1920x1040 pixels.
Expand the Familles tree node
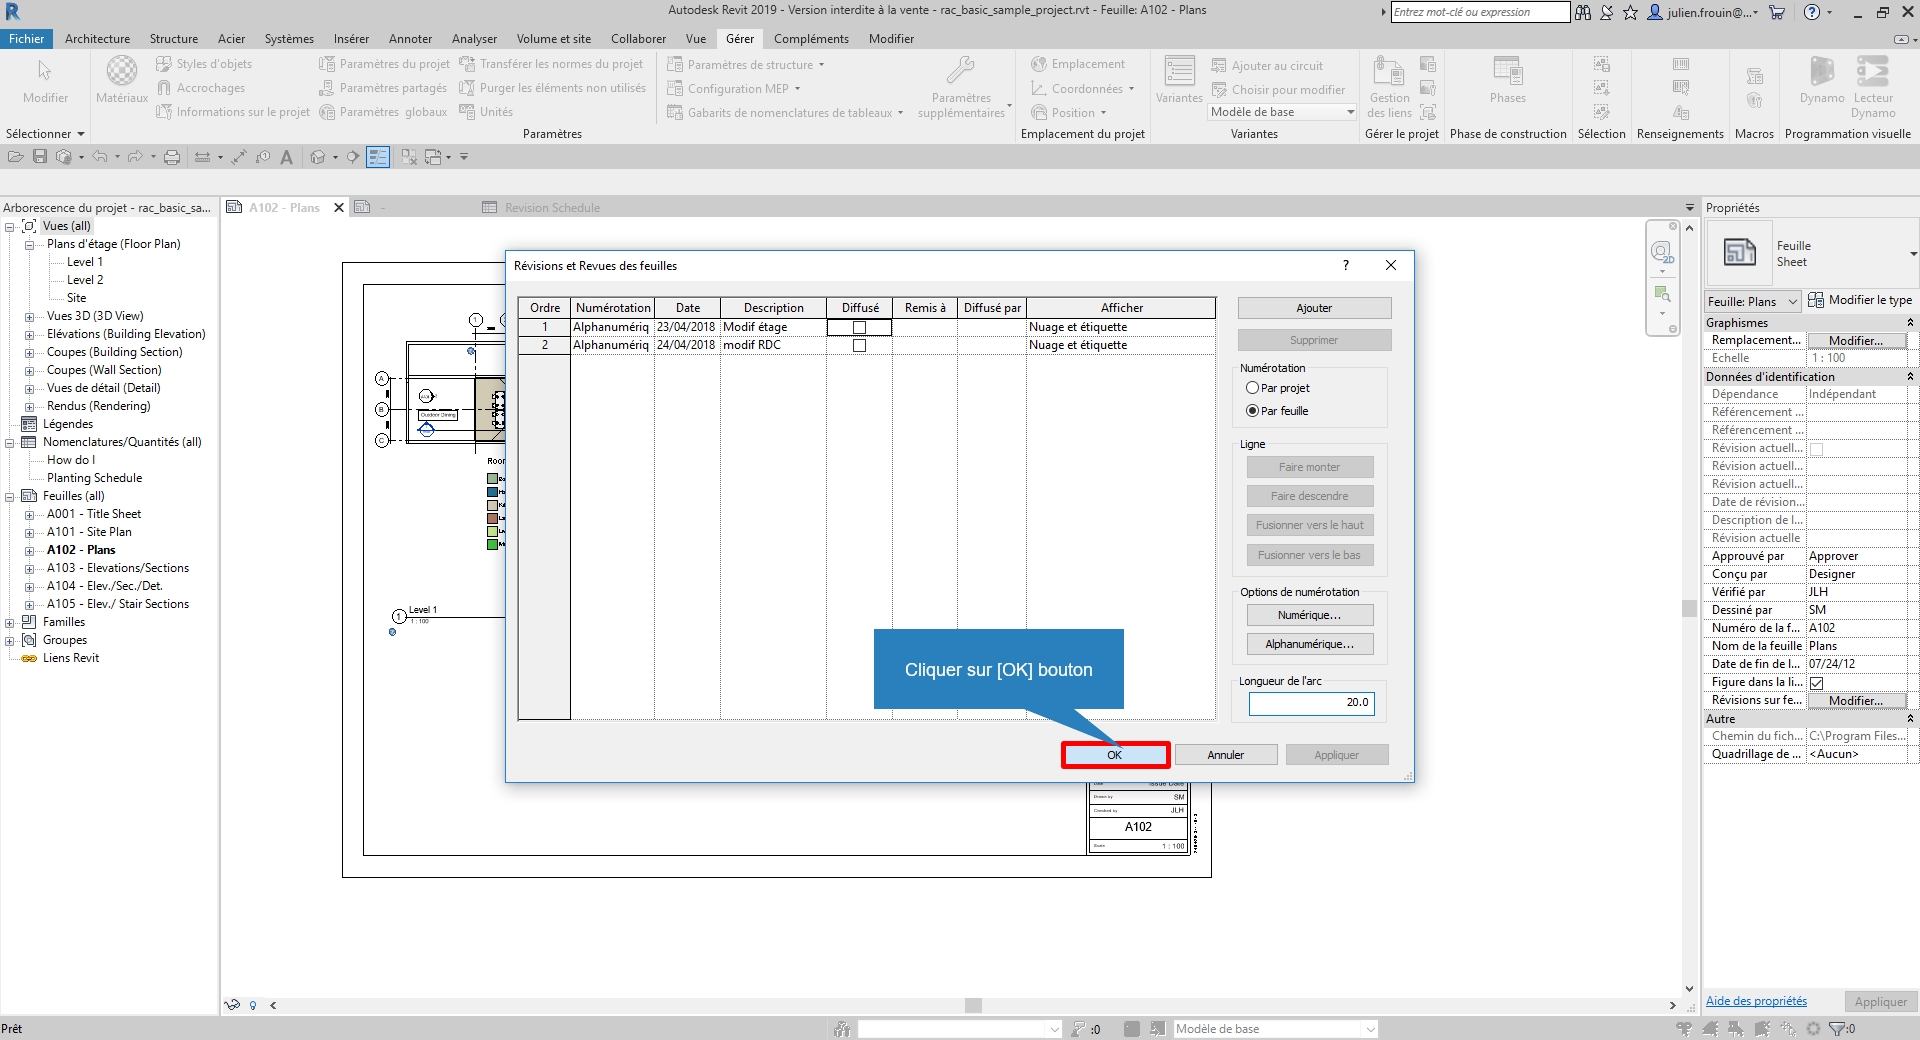10,622
